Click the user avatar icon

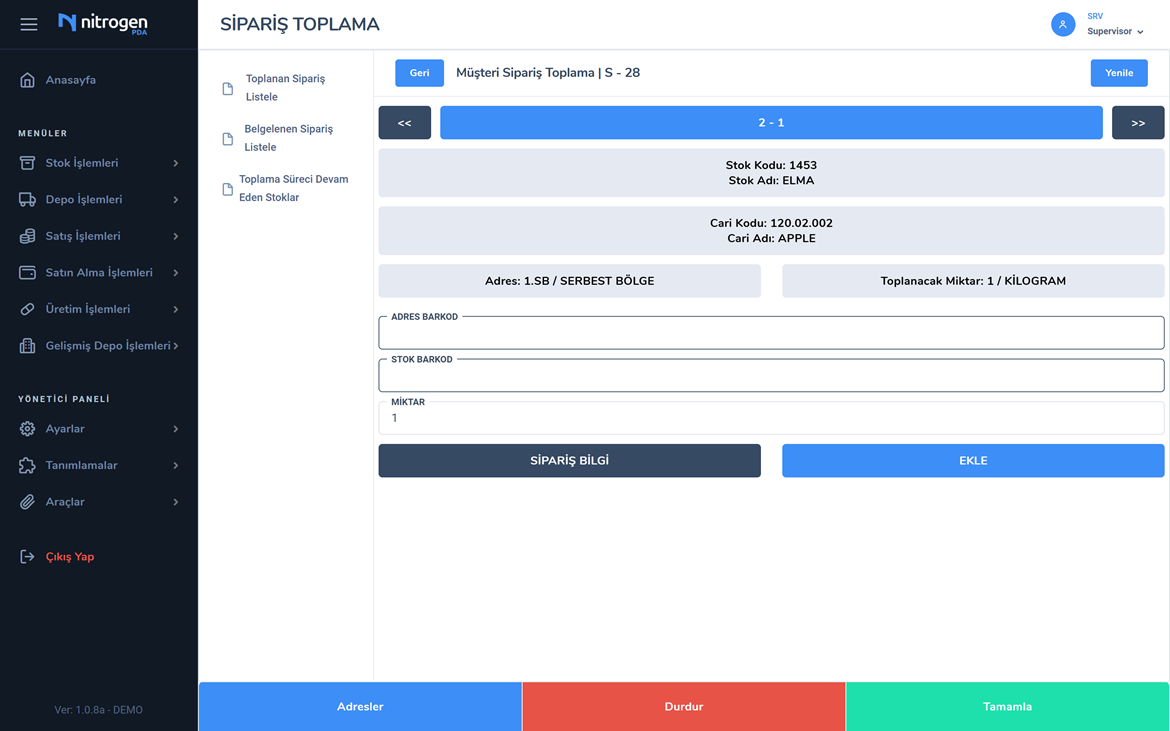[1063, 25]
